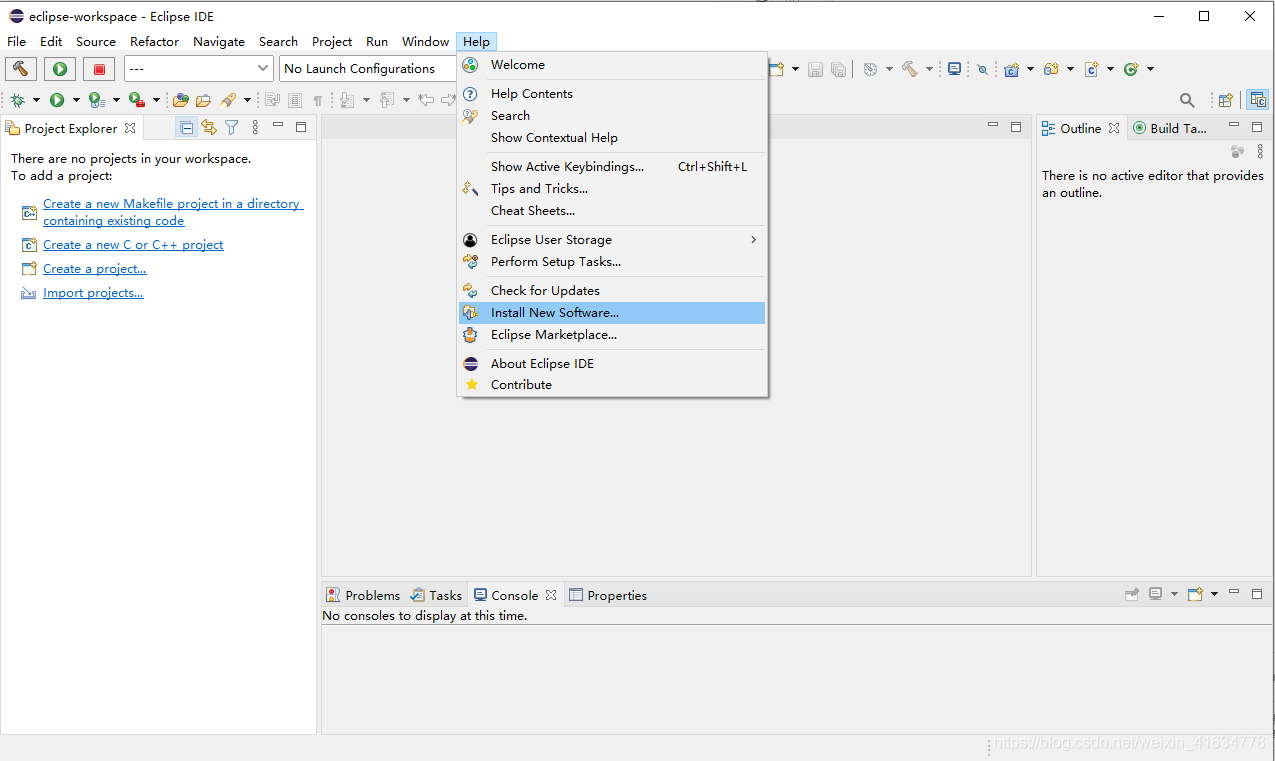Expand the Debug button dropdown arrow
Image resolution: width=1275 pixels, height=761 pixels.
click(36, 100)
